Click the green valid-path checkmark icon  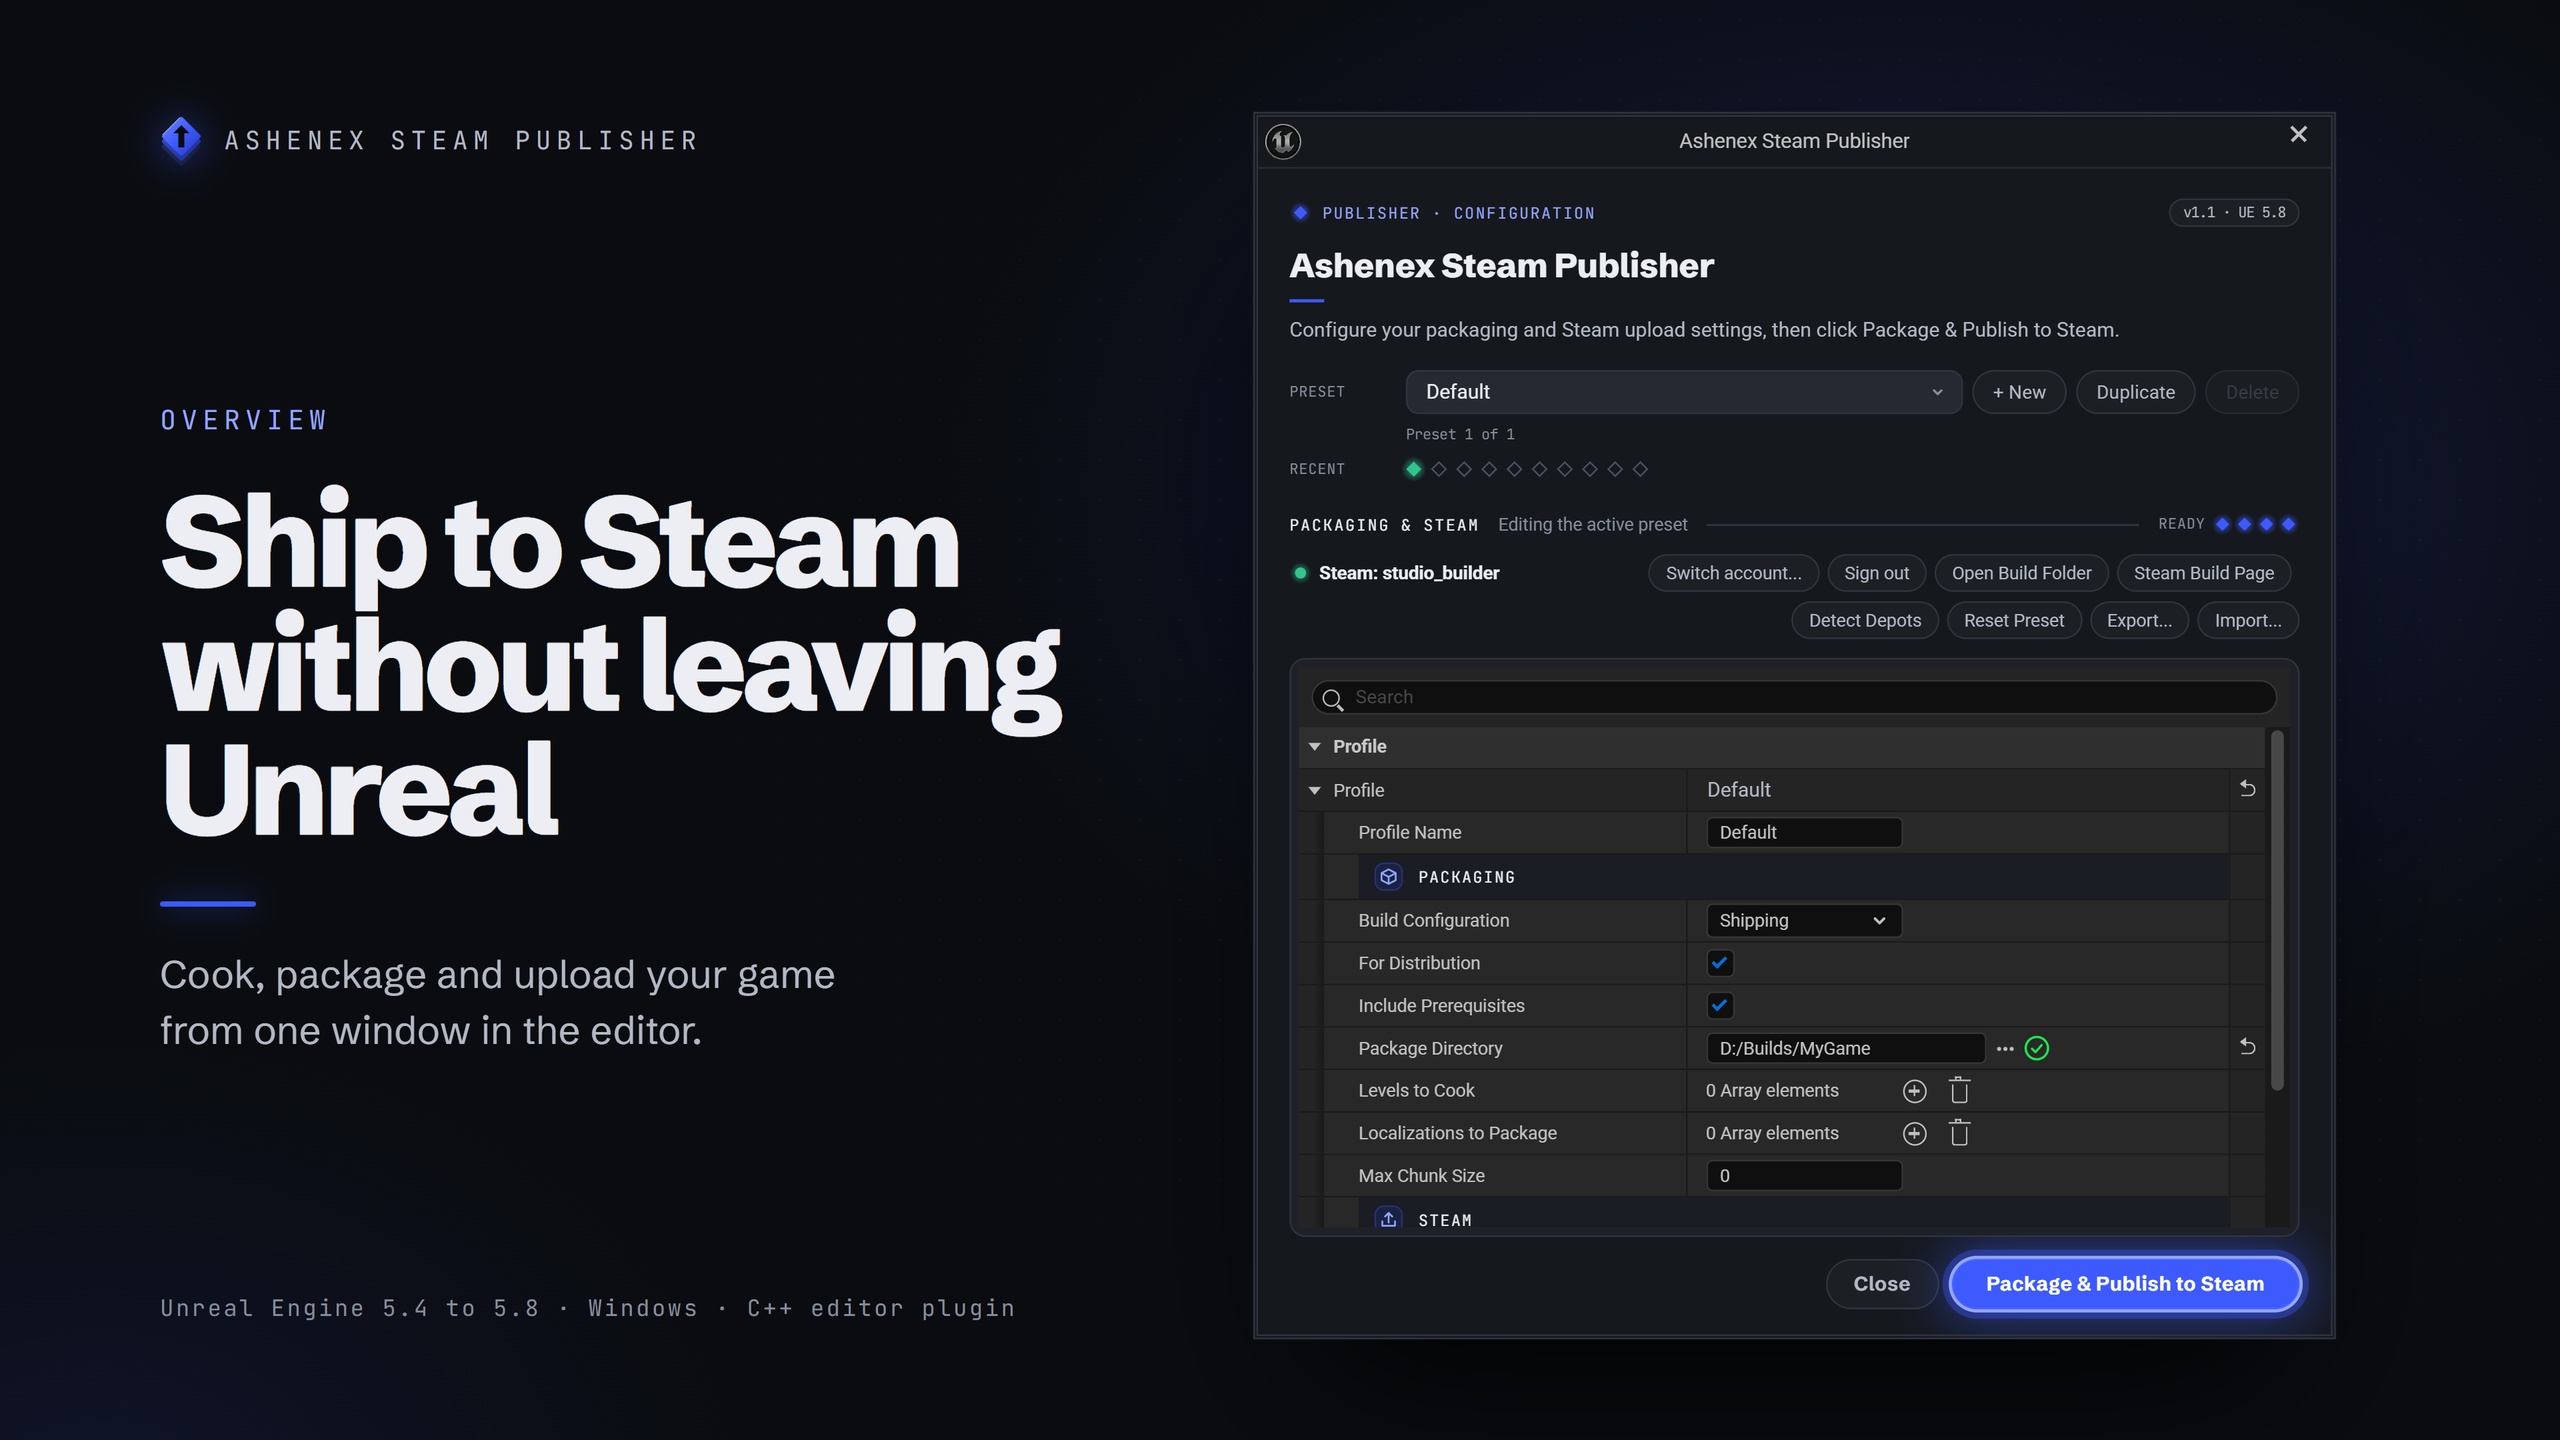click(2036, 1048)
